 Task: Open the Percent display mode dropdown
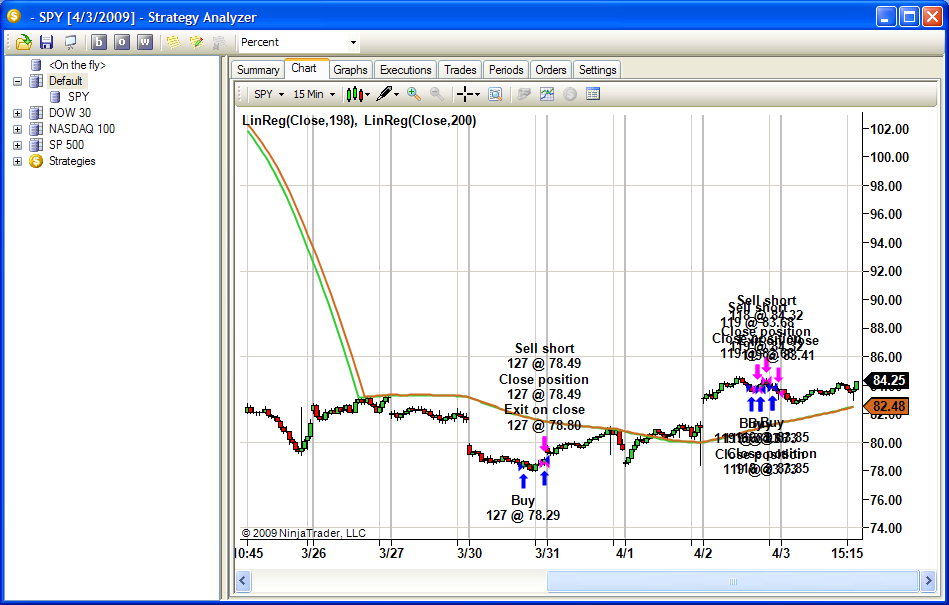pyautogui.click(x=353, y=42)
